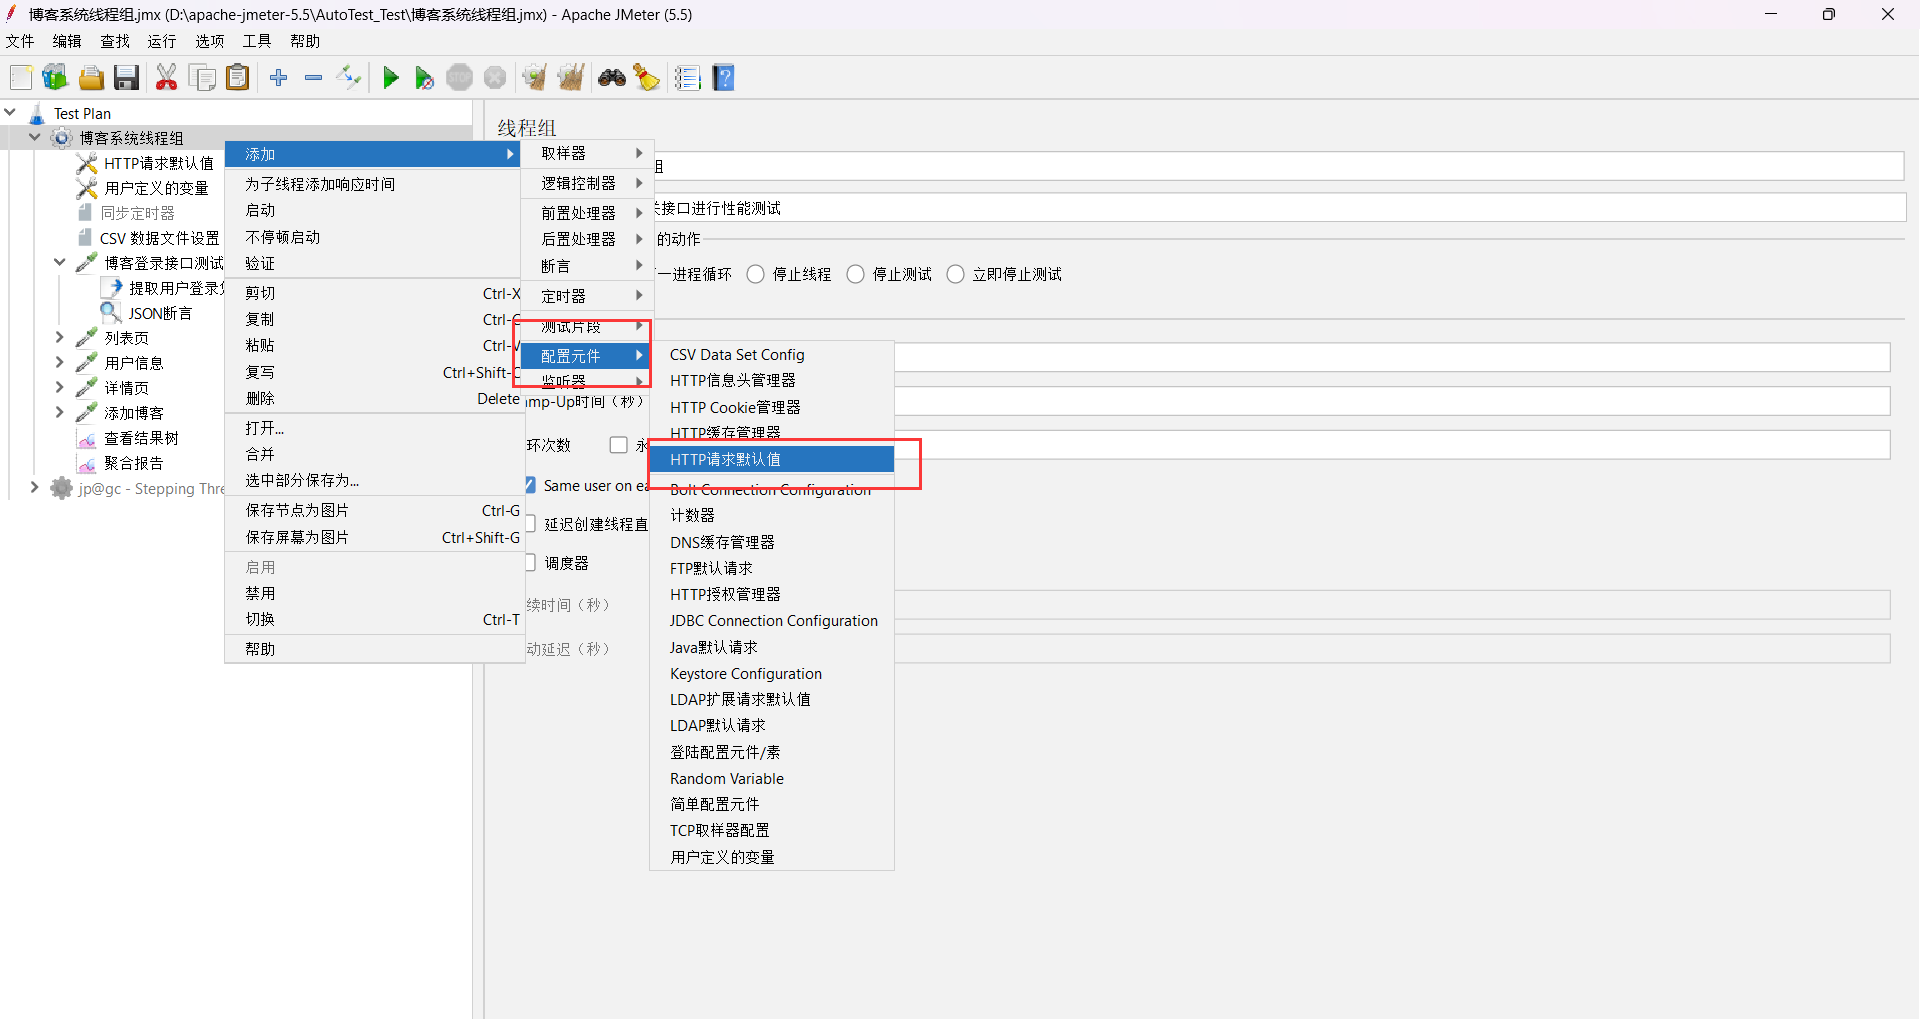
Task: Expand the jp@gc Stepping Thread node
Action: [x=35, y=488]
